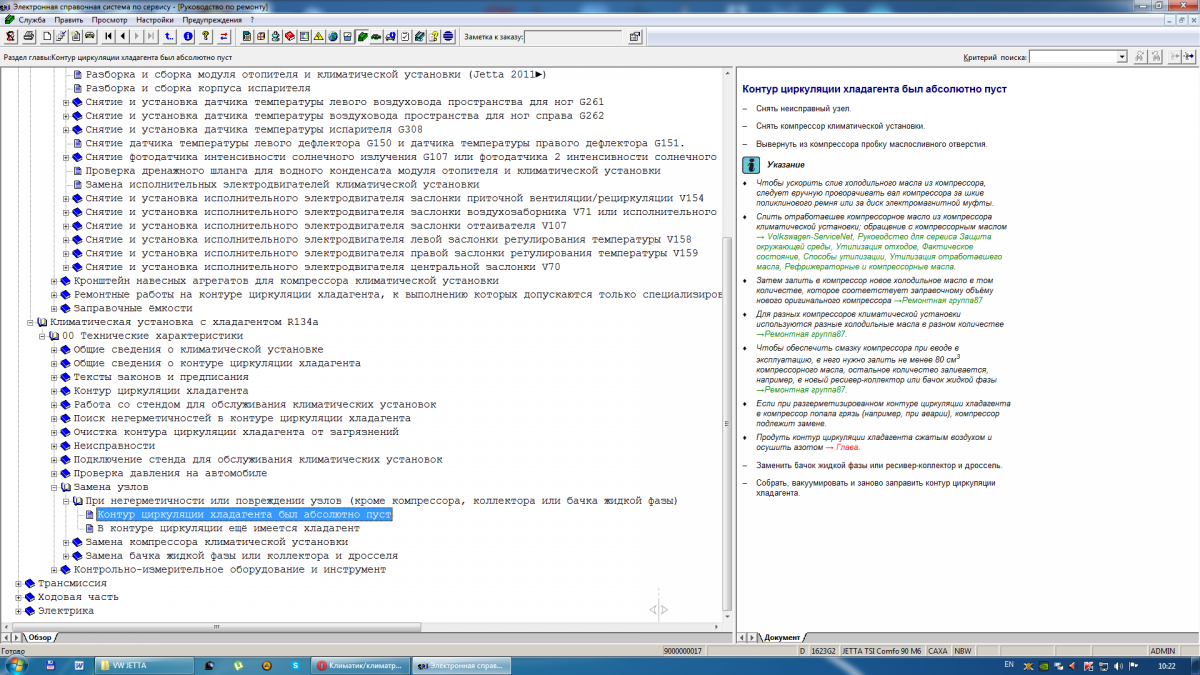Viewport: 1200px width, 675px height.
Task: Expand the Заправочные ёмкости node
Action: [x=53, y=308]
